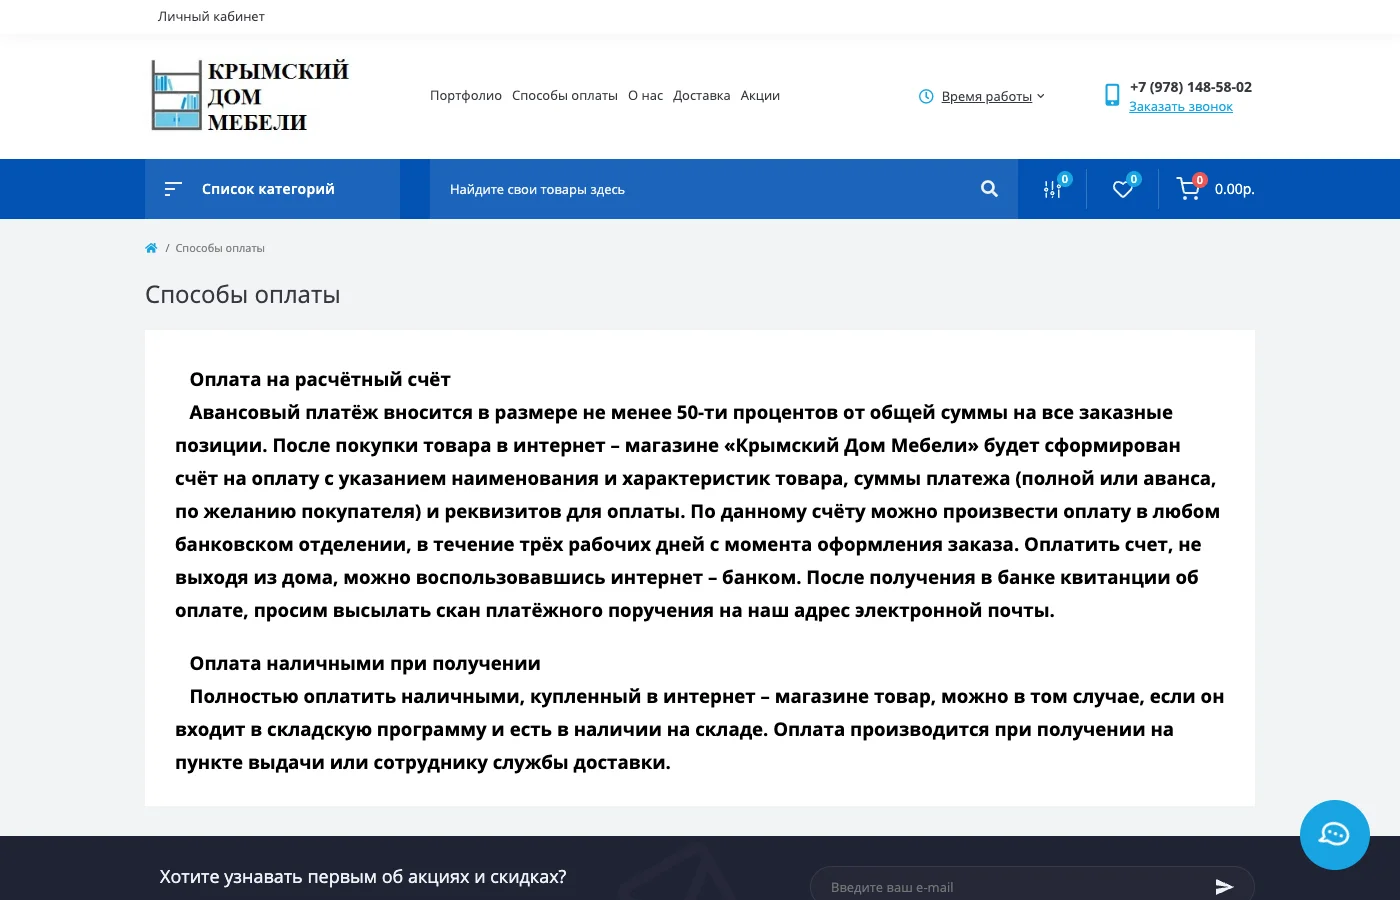Open the live chat bubble
The image size is (1400, 900).
(1334, 835)
